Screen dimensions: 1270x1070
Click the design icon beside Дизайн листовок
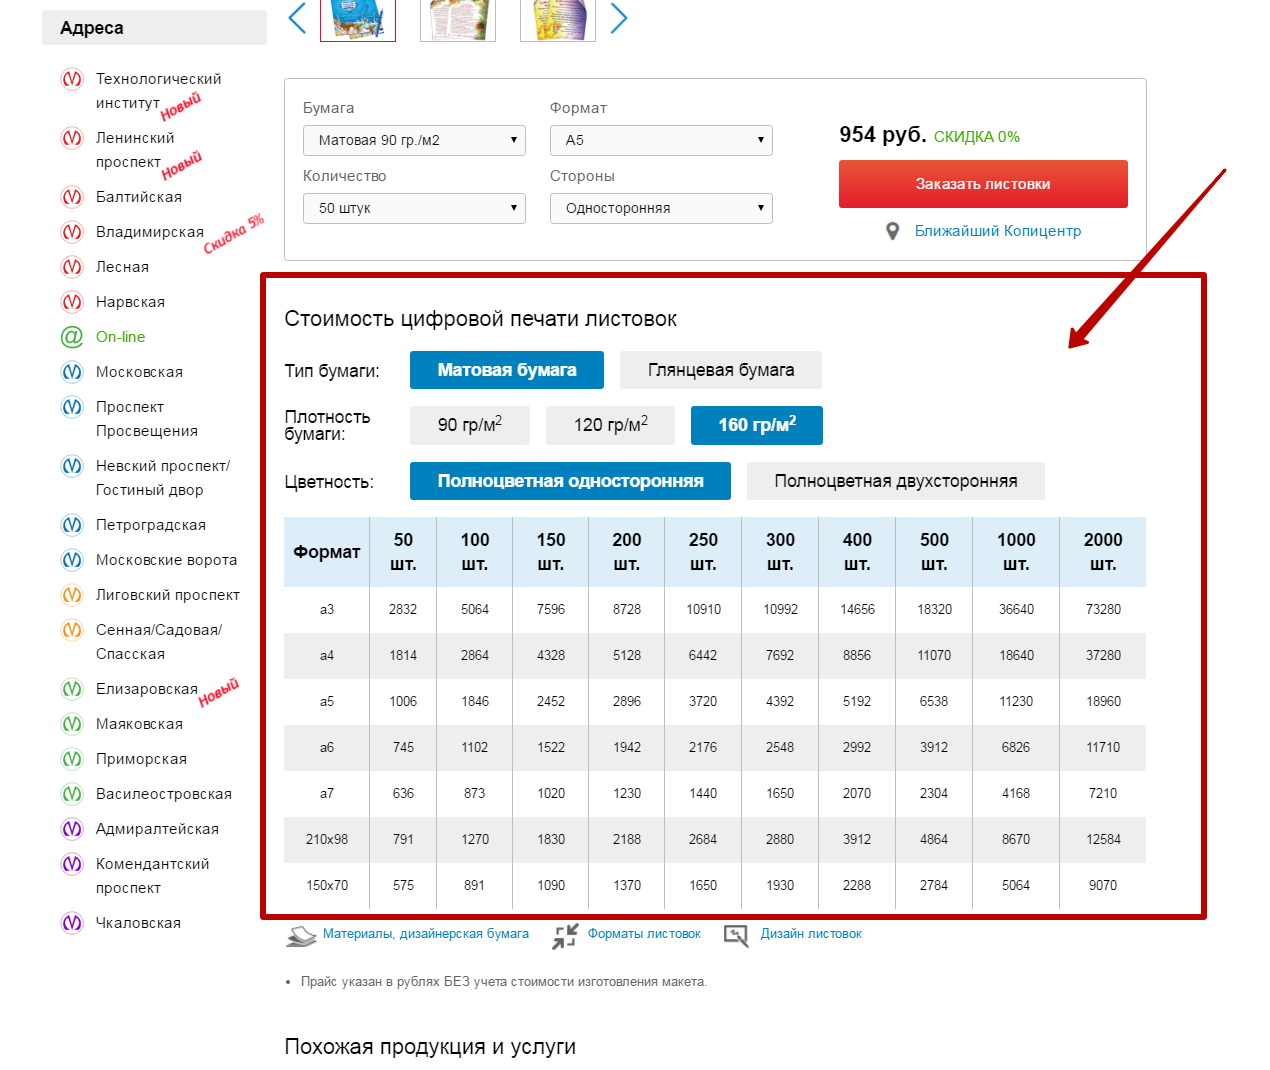(736, 935)
